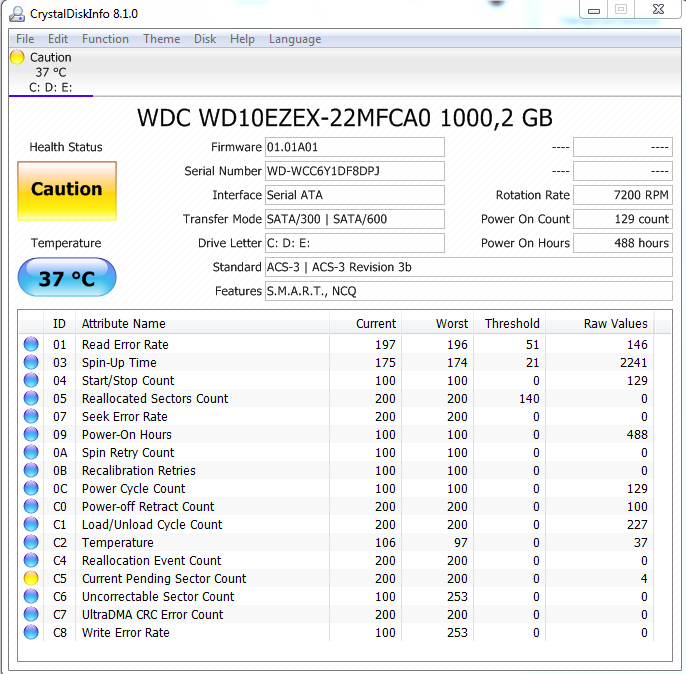Viewport: 686px width, 674px height.
Task: Select the Read Error Rate attribute name
Action: (125, 345)
